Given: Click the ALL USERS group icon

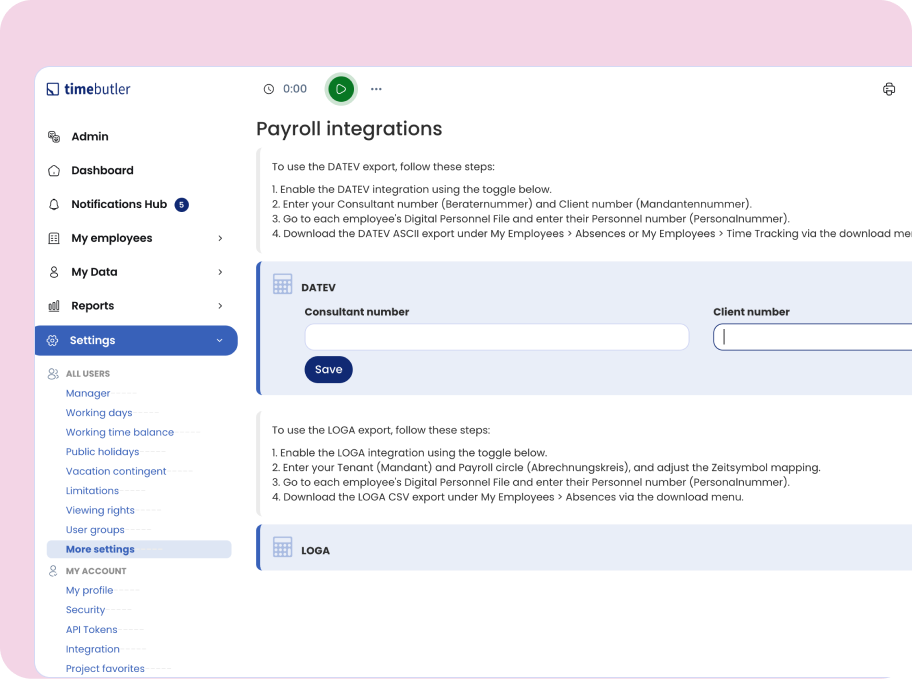Looking at the screenshot, I should (53, 374).
